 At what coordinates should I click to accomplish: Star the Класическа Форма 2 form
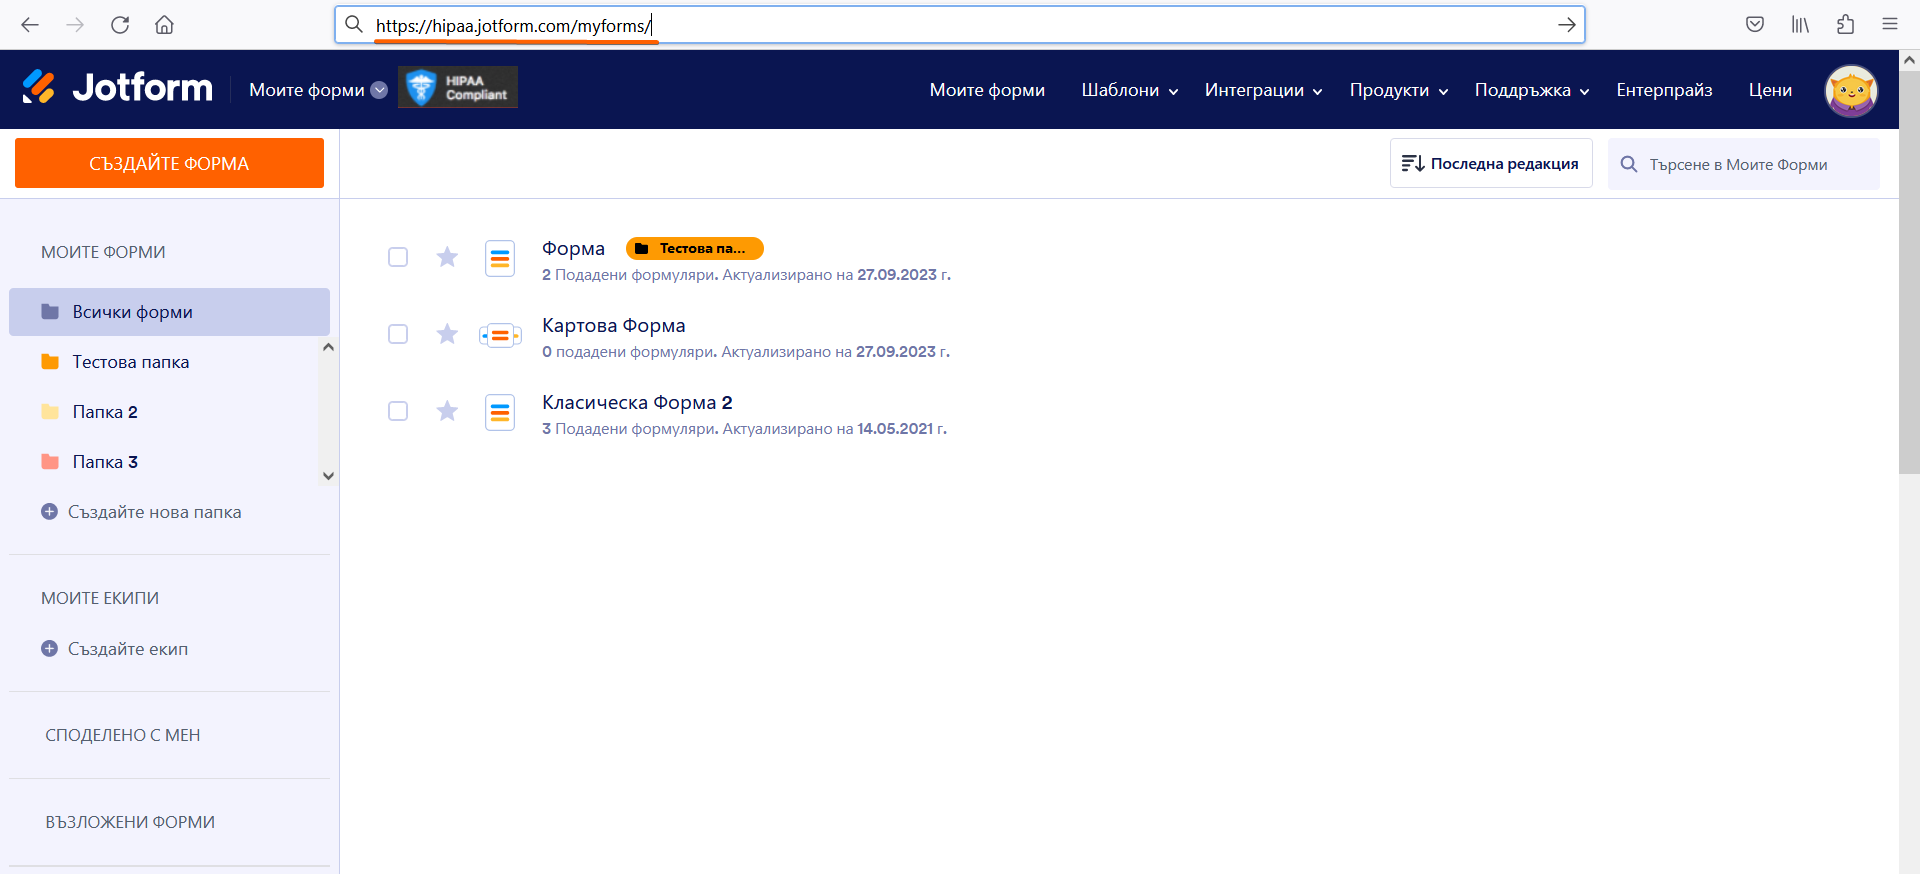point(447,411)
